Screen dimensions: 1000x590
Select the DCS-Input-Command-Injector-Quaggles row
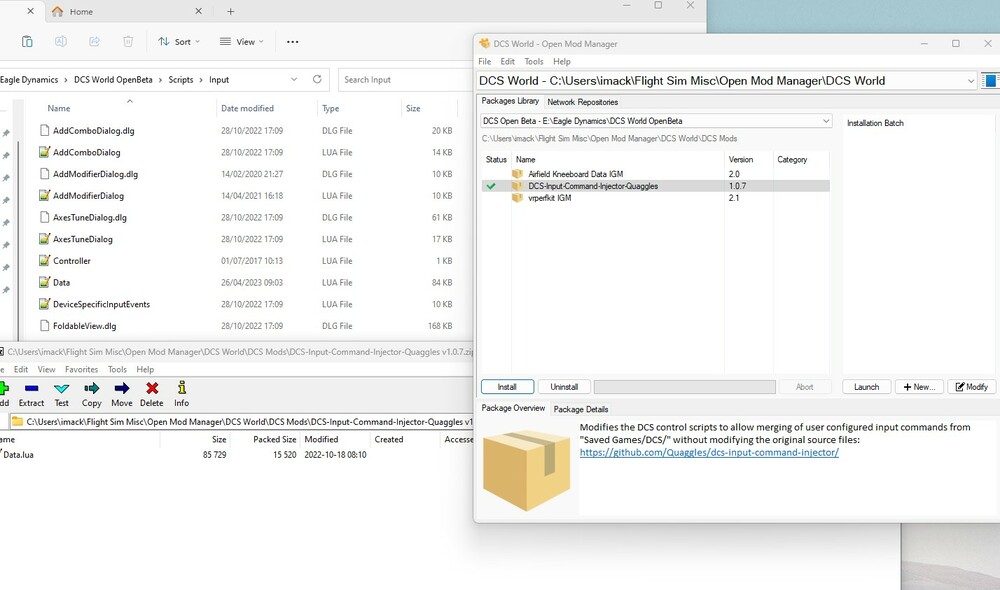coord(655,186)
